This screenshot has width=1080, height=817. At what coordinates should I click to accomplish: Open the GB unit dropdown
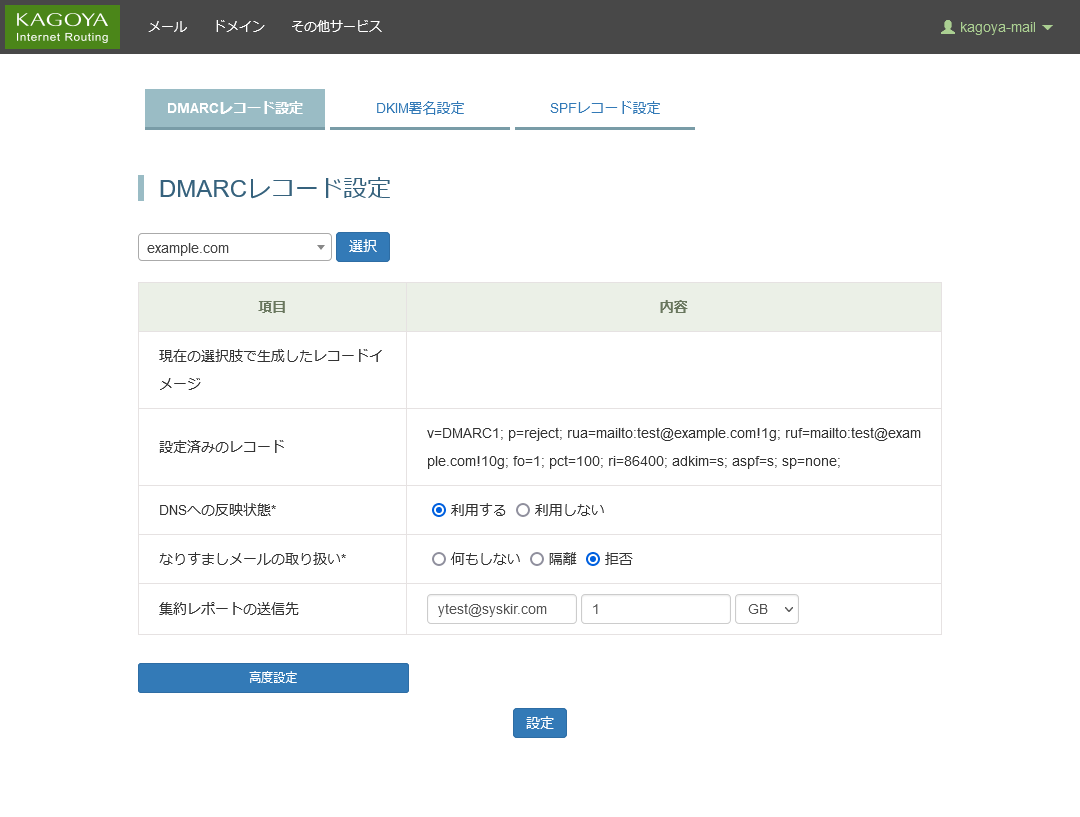click(x=767, y=609)
